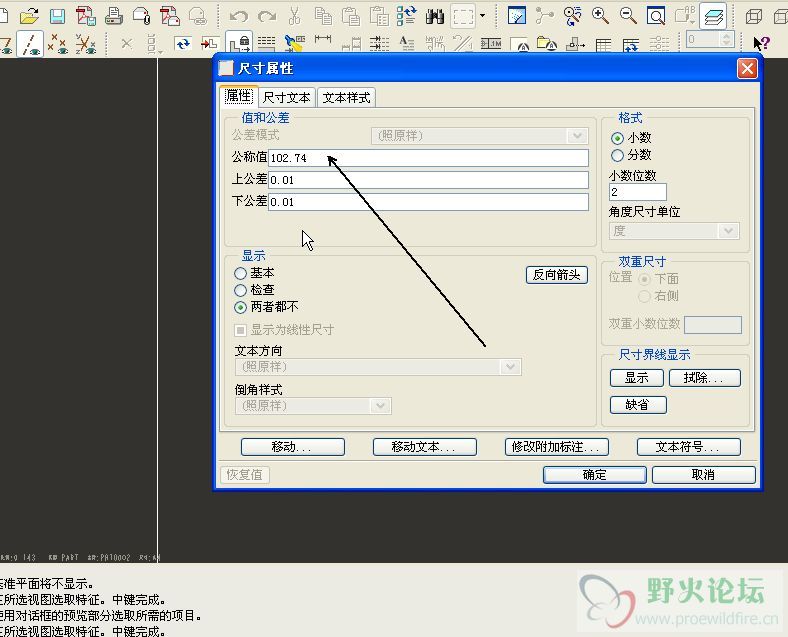This screenshot has width=788, height=637.
Task: Toggle coordinate system display icon
Action: 86,44
